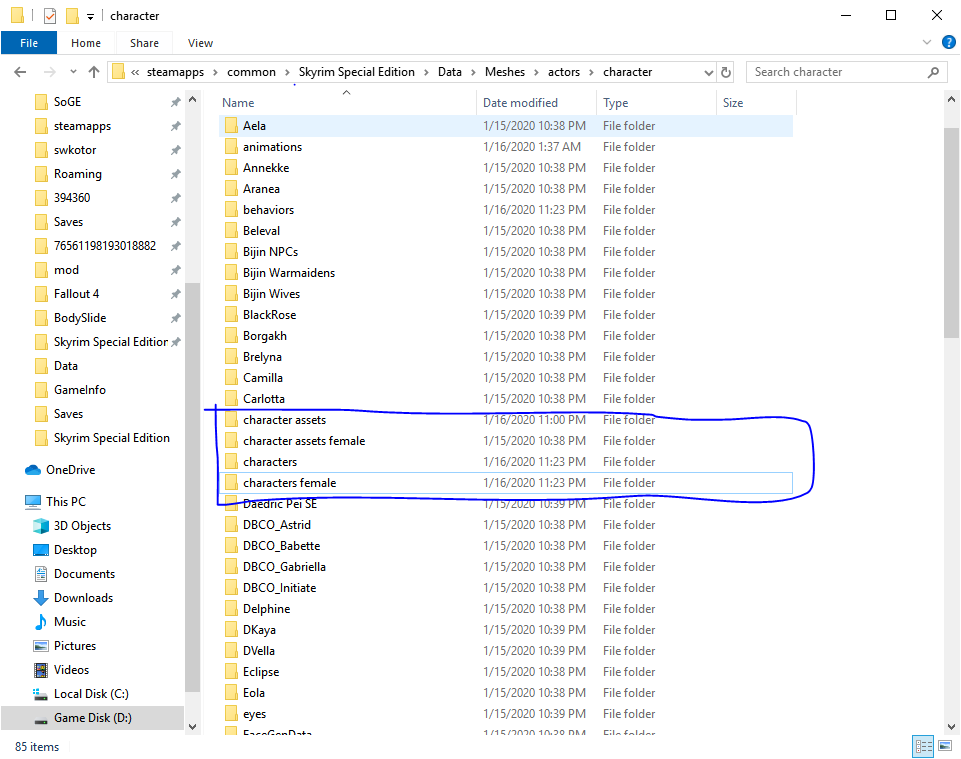This screenshot has width=961, height=759.
Task: Select Skyrim Special Edition breadcrumb
Action: (x=357, y=72)
